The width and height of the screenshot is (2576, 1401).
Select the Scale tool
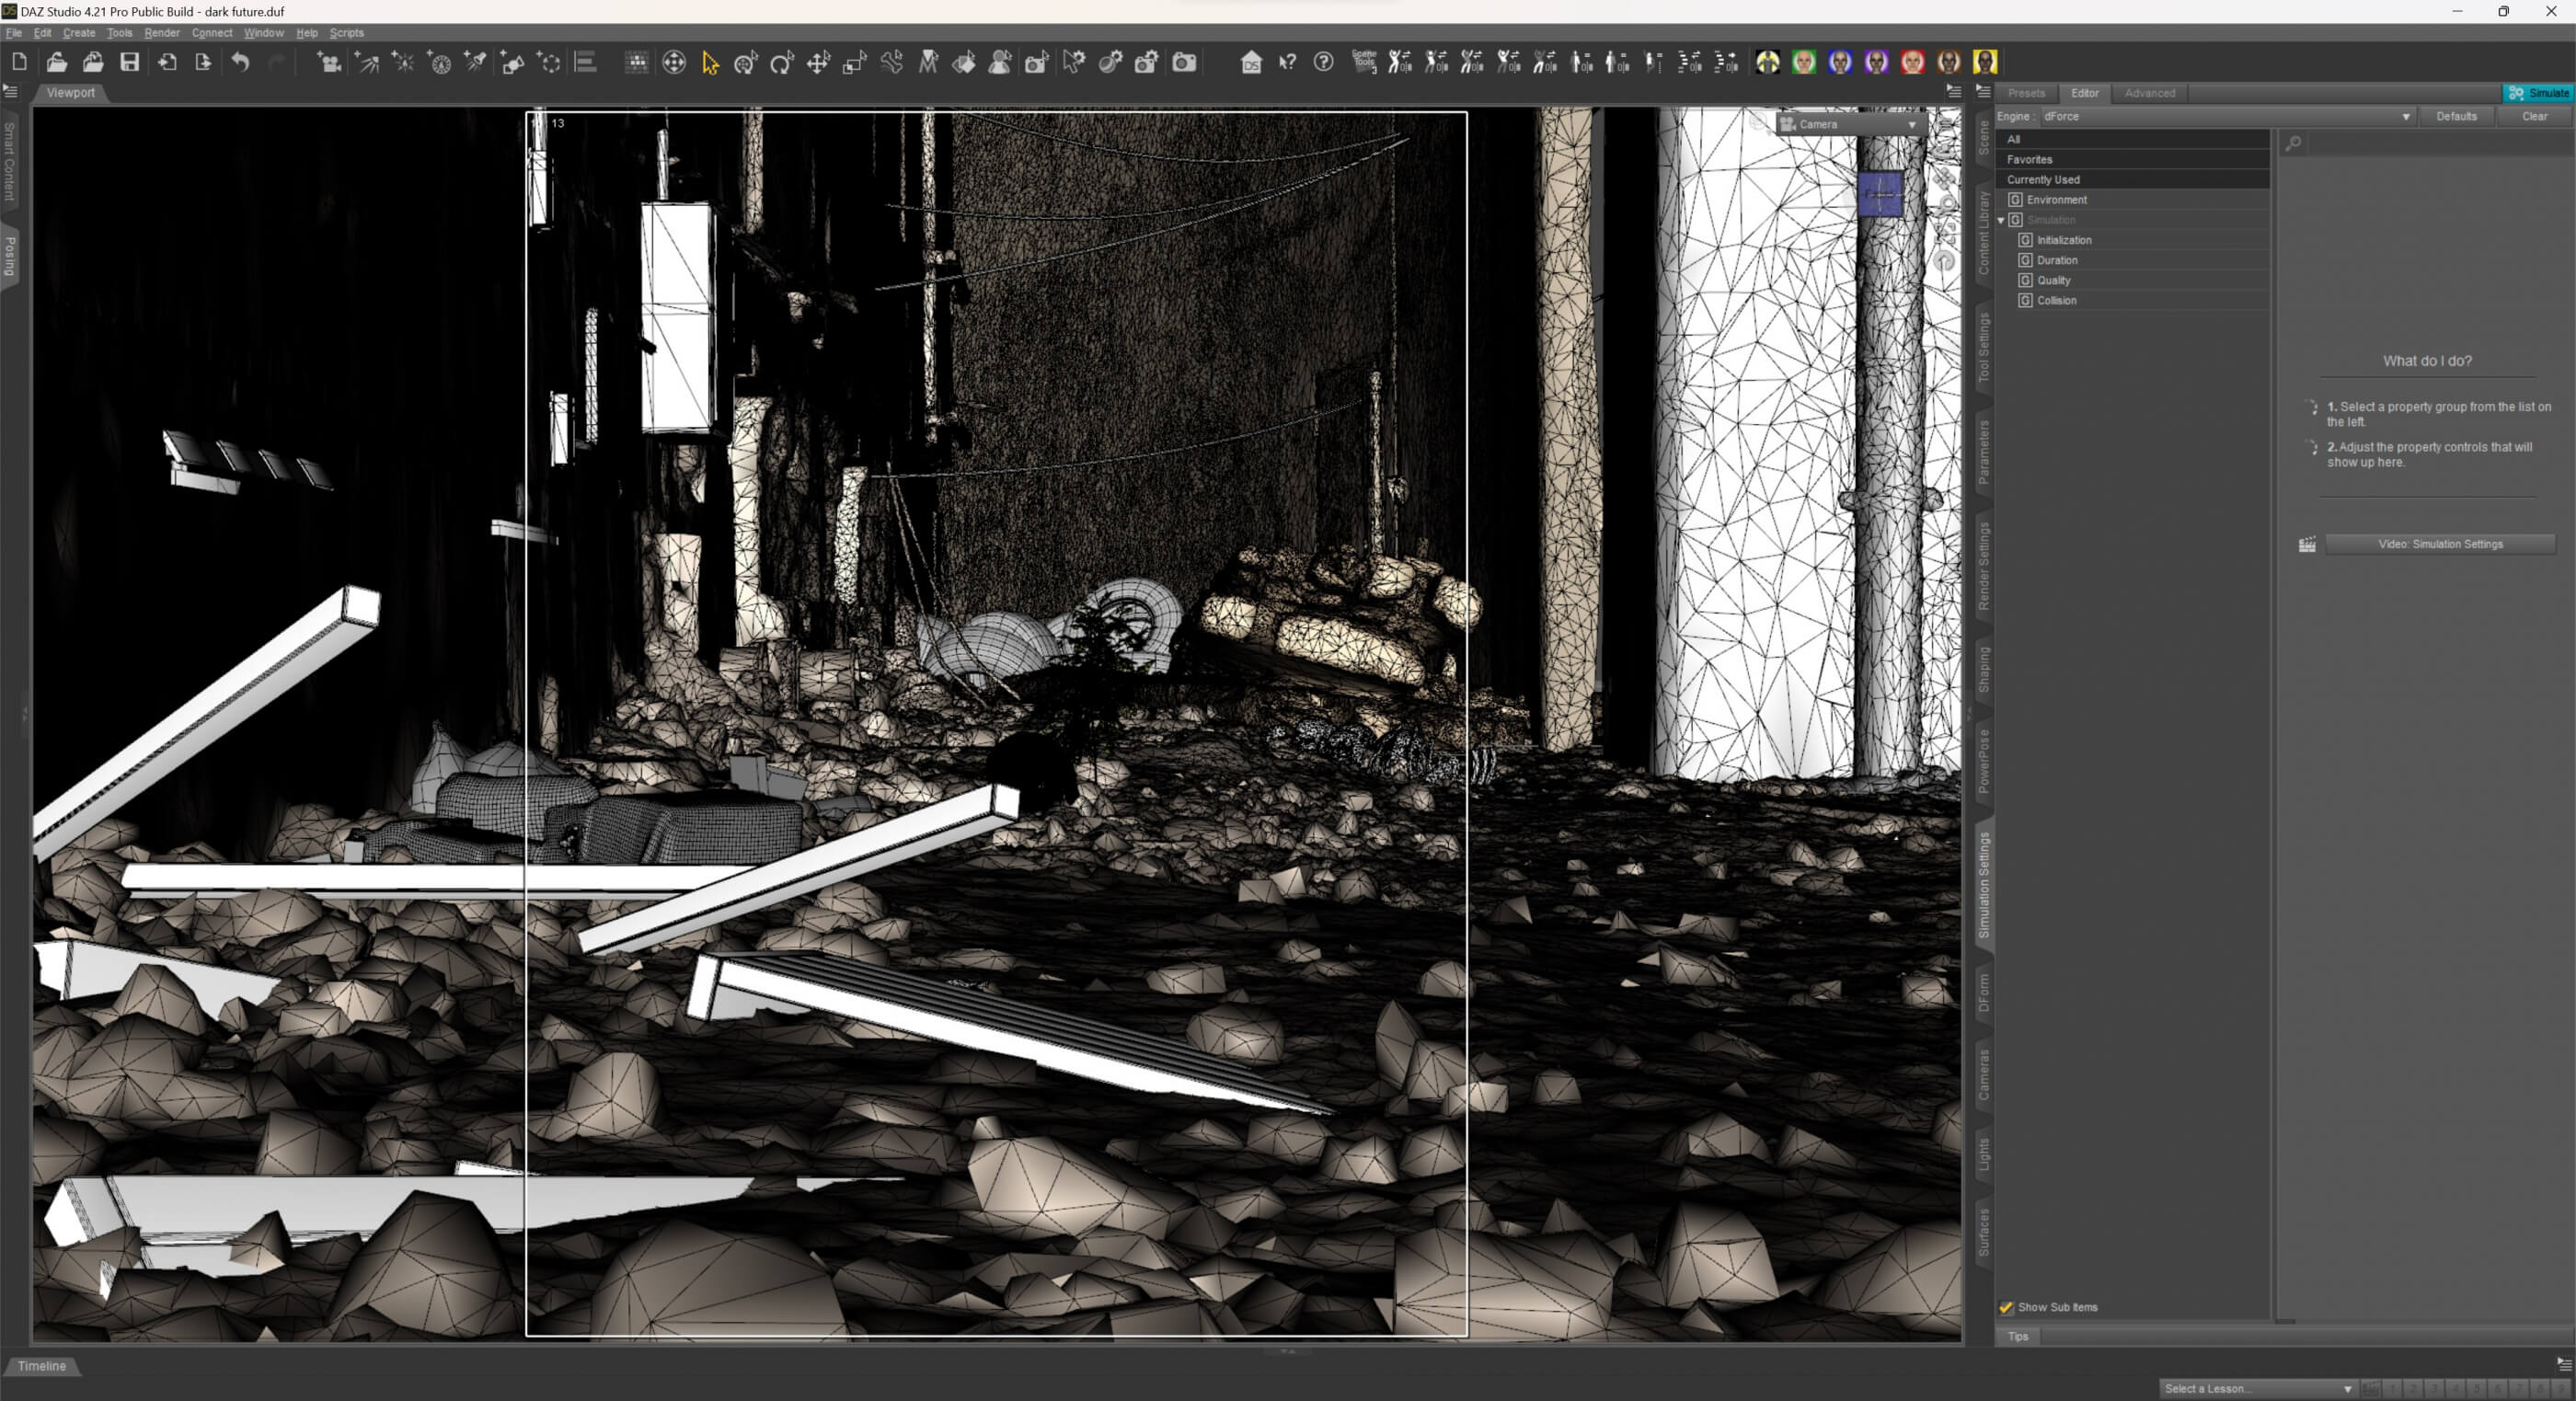(x=855, y=62)
